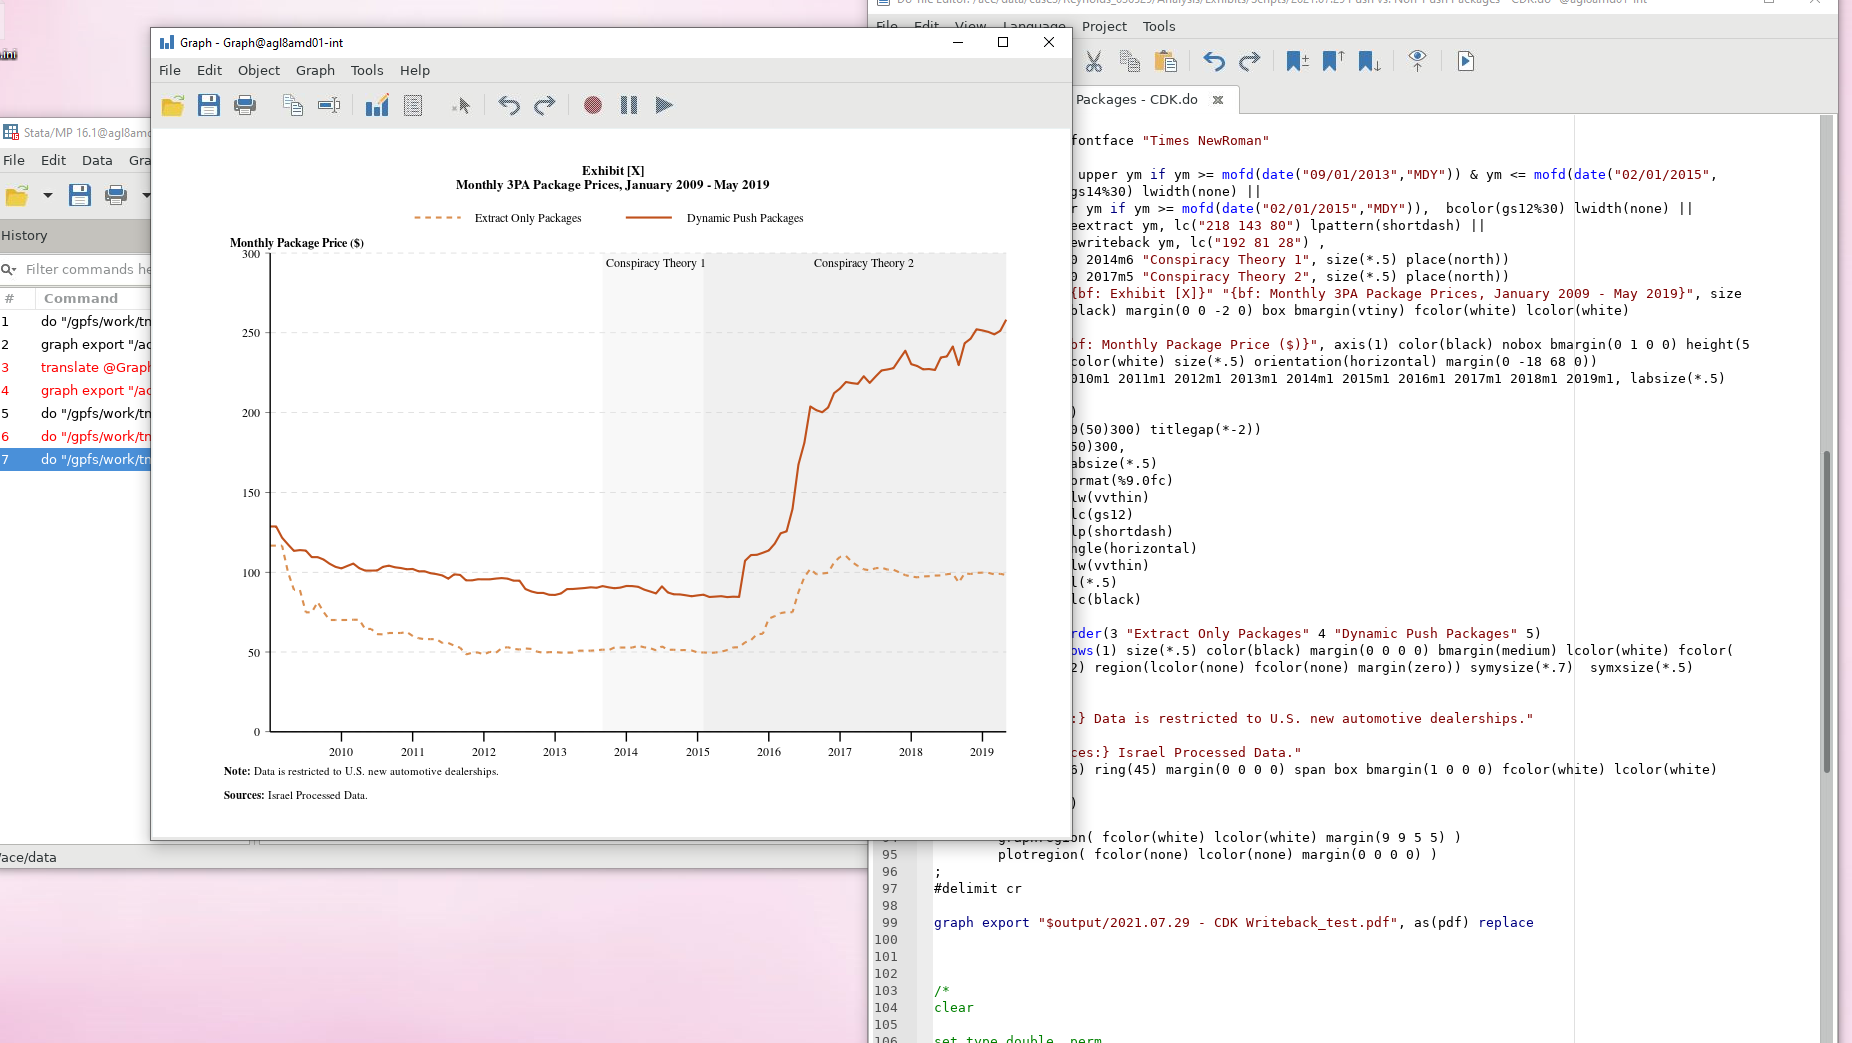The height and width of the screenshot is (1043, 1852).
Task: Print the graph using the printer icon
Action: coord(245,105)
